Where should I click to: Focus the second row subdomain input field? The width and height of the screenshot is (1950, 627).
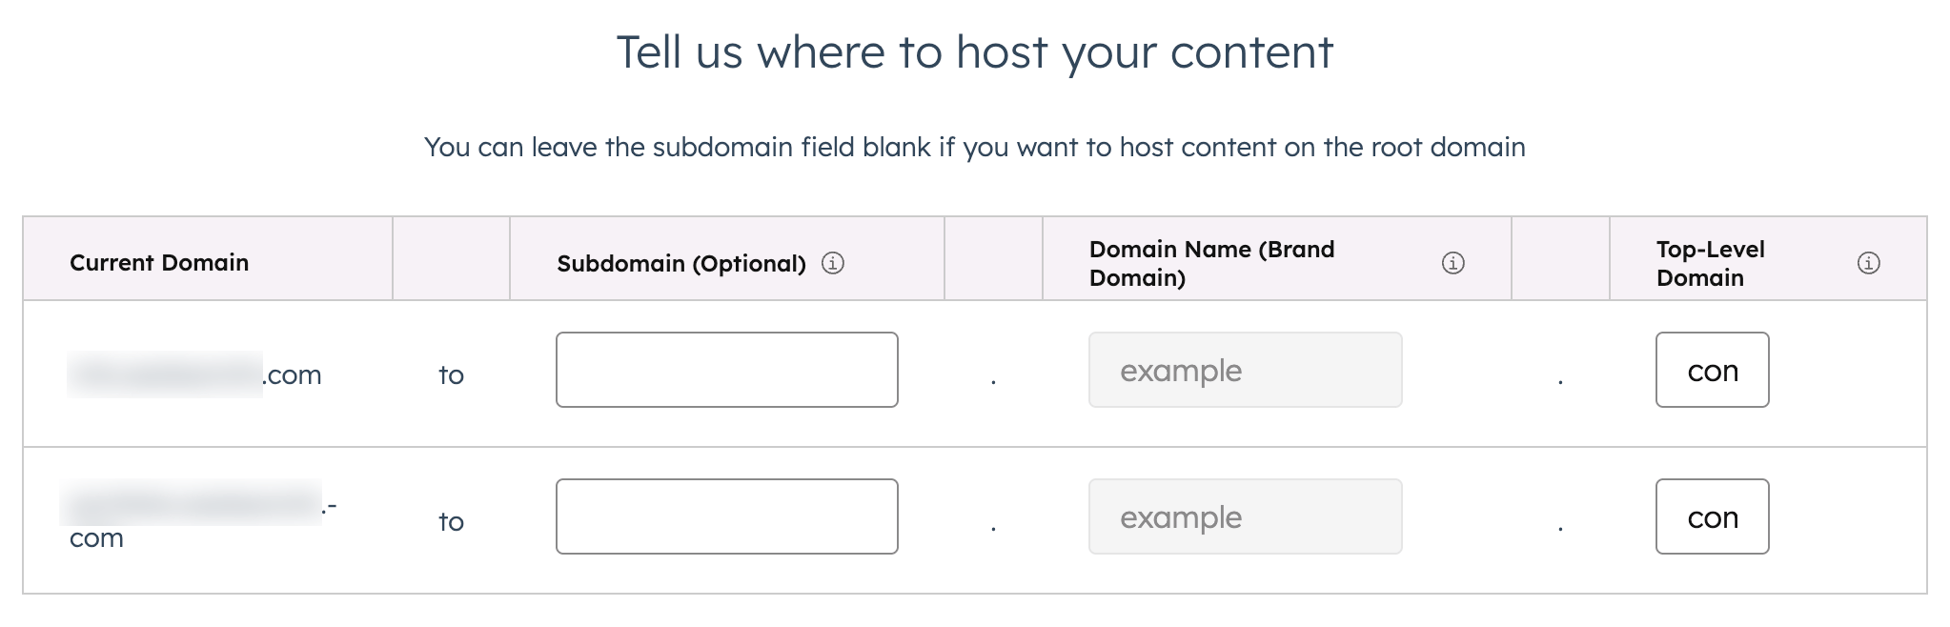[x=726, y=517]
